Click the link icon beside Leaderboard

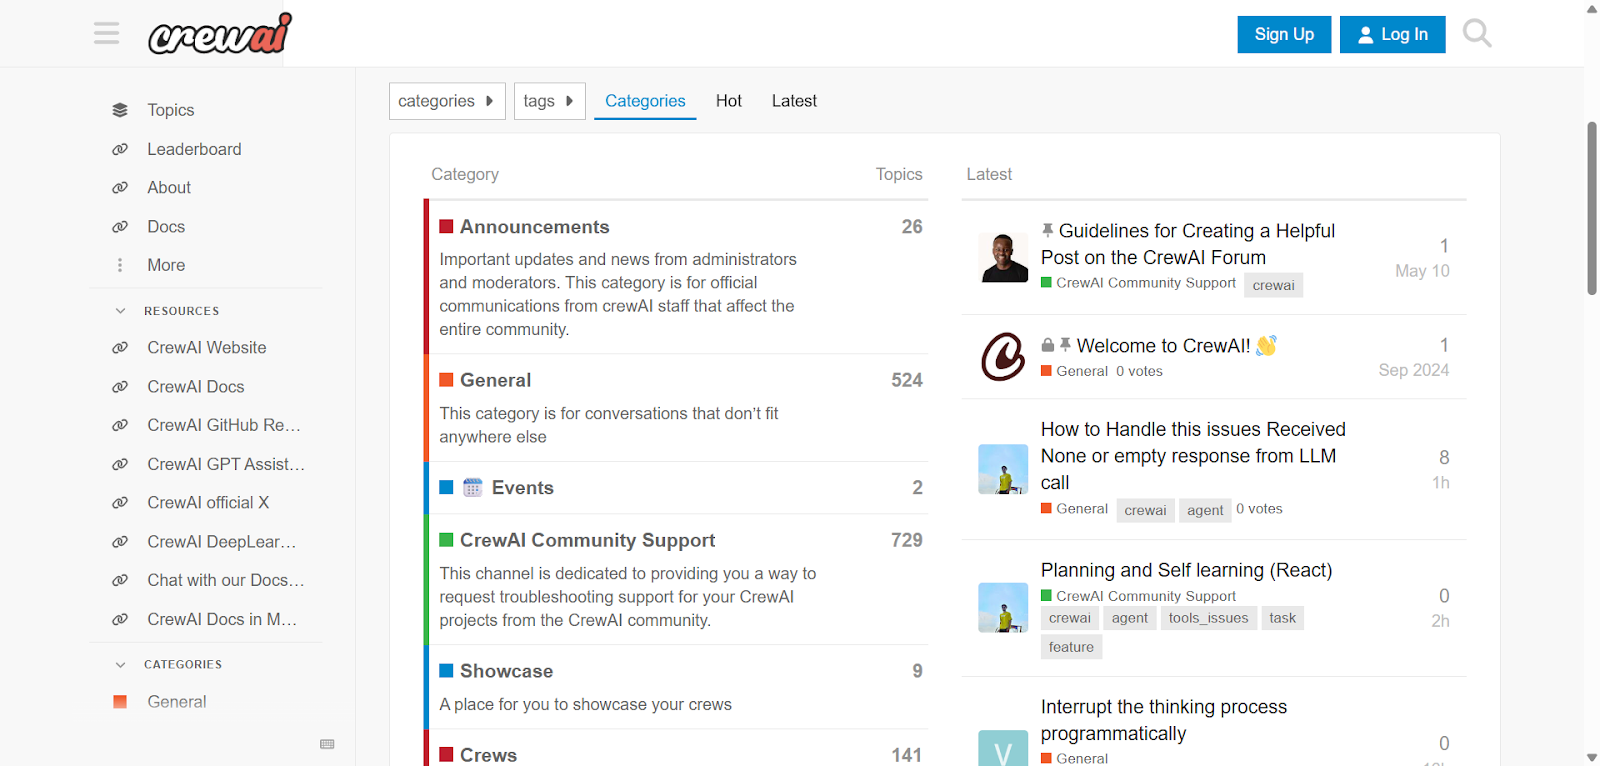click(x=120, y=149)
